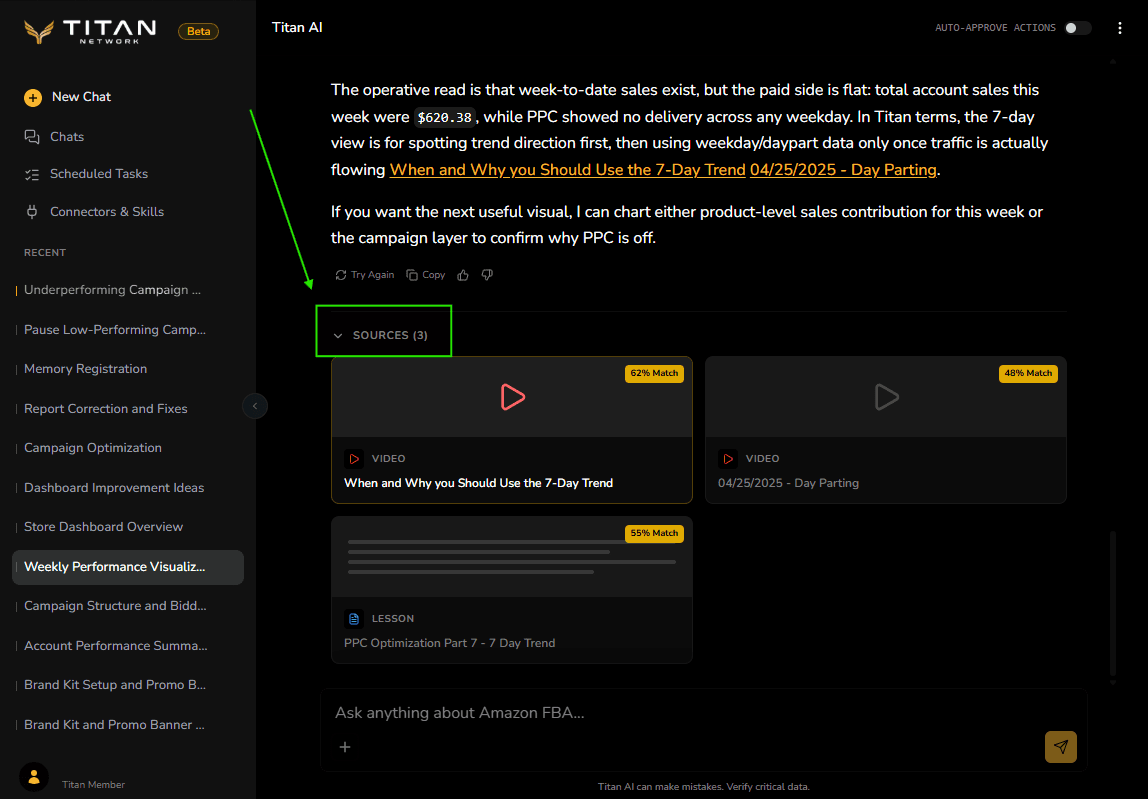Open the PPC Optimization Part 7 lesson thumbnail
Viewport: 1148px width, 799px height.
point(512,557)
